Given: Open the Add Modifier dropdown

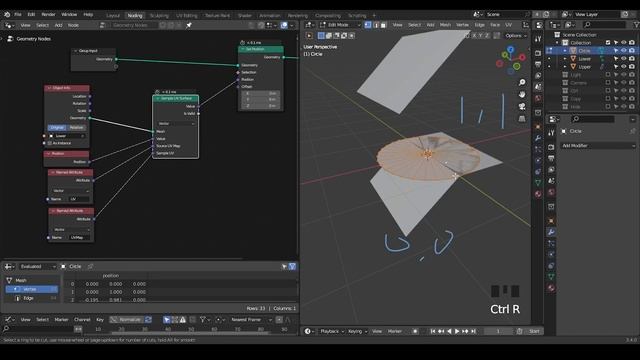Looking at the screenshot, I should pos(598,146).
